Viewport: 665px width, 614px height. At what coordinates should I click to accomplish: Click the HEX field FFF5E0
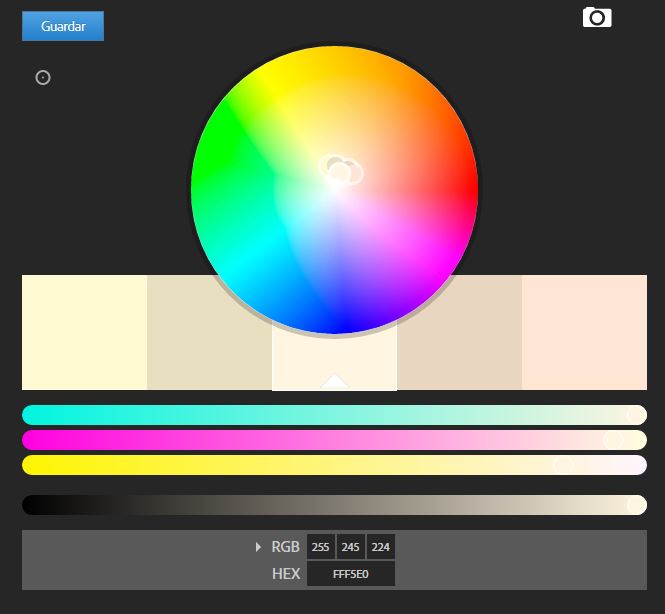click(x=351, y=574)
